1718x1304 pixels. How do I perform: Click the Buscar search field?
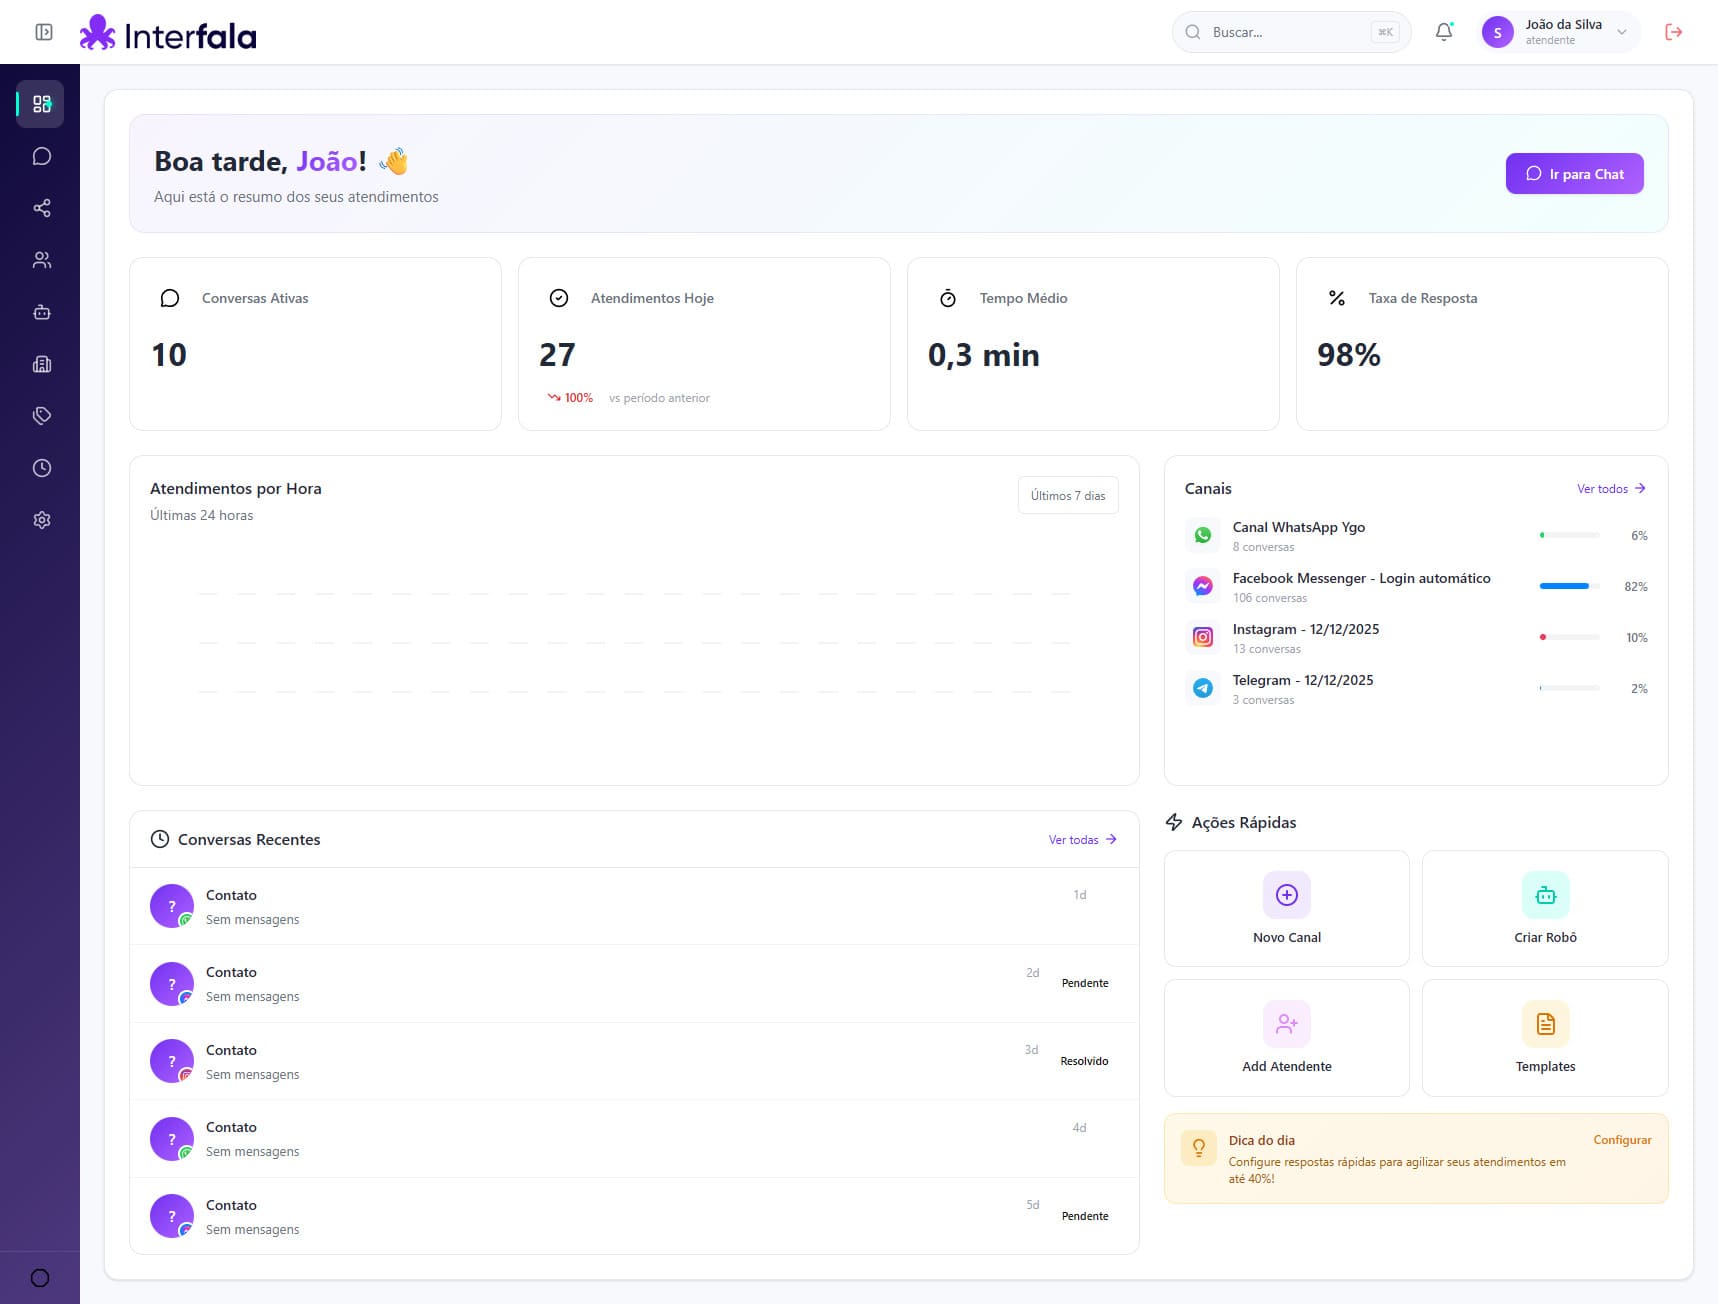[1290, 32]
